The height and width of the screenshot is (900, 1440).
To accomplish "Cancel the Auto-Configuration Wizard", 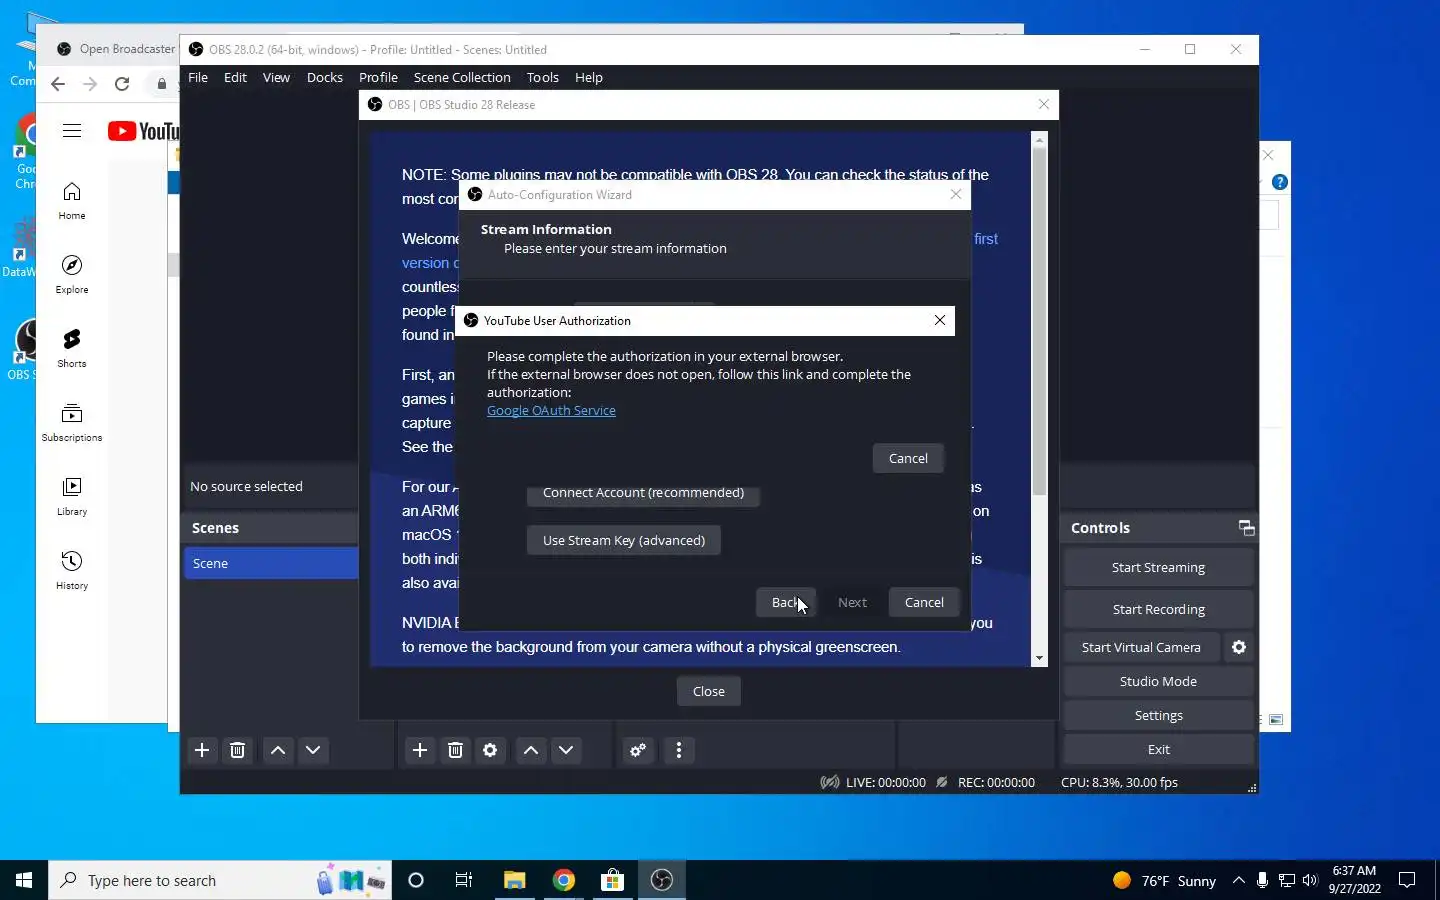I will point(924,602).
